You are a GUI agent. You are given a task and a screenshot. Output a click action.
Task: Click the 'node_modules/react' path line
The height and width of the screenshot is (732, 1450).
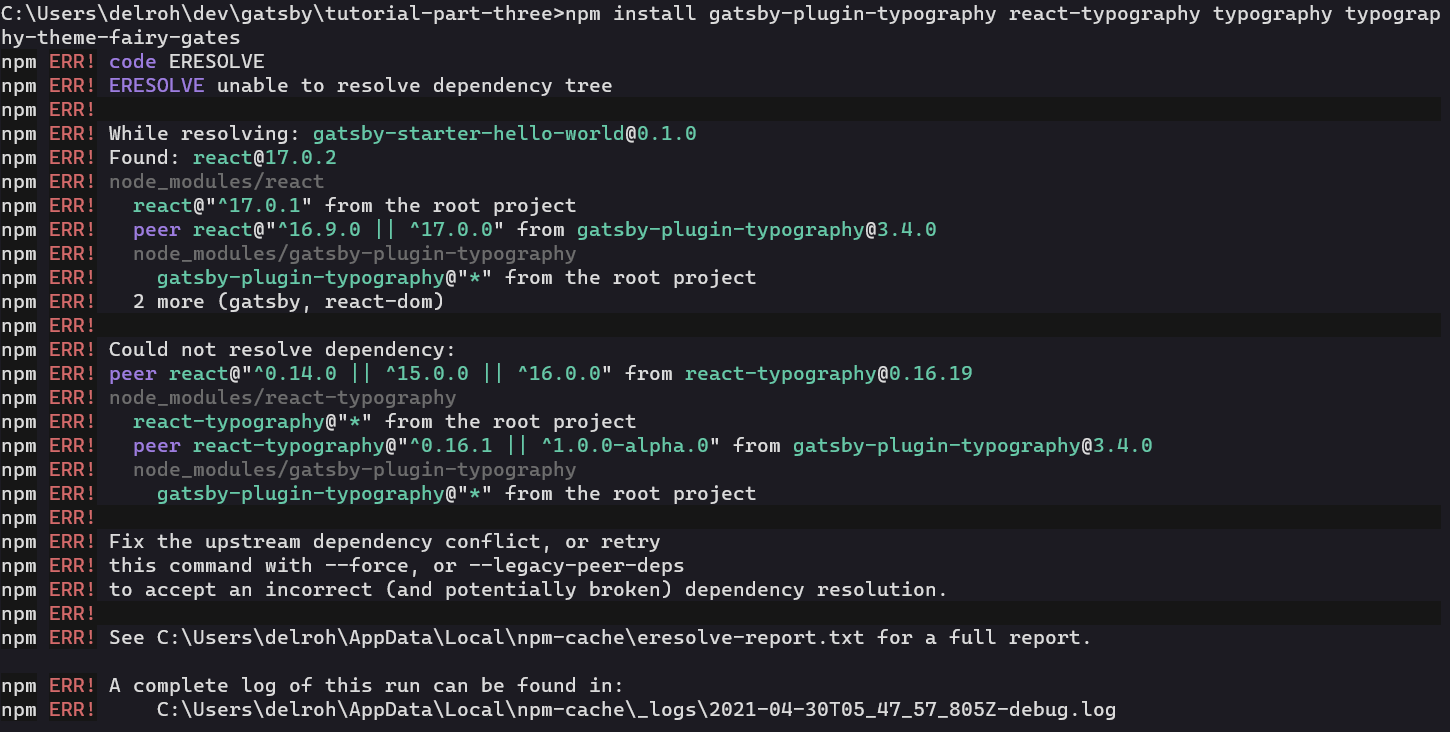click(216, 182)
